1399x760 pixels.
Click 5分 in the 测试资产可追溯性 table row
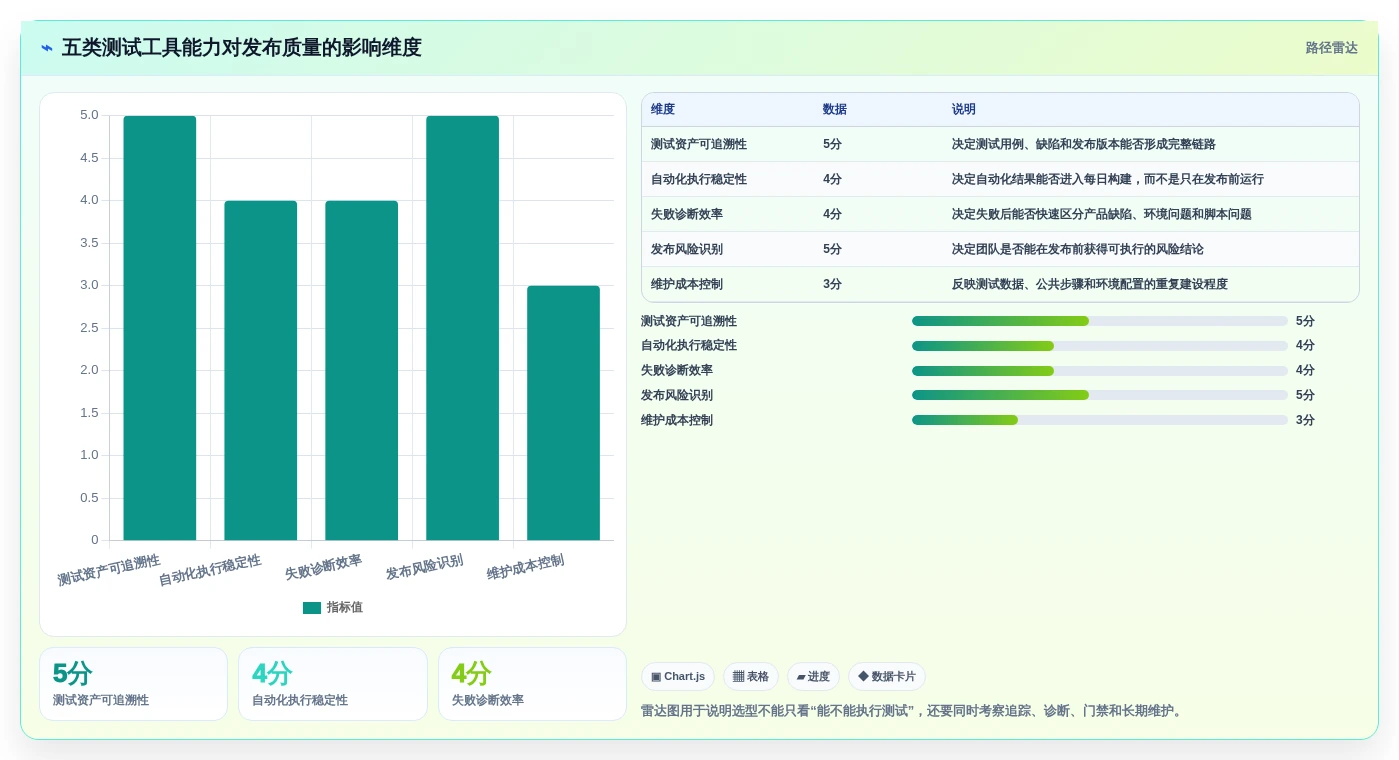pyautogui.click(x=832, y=144)
